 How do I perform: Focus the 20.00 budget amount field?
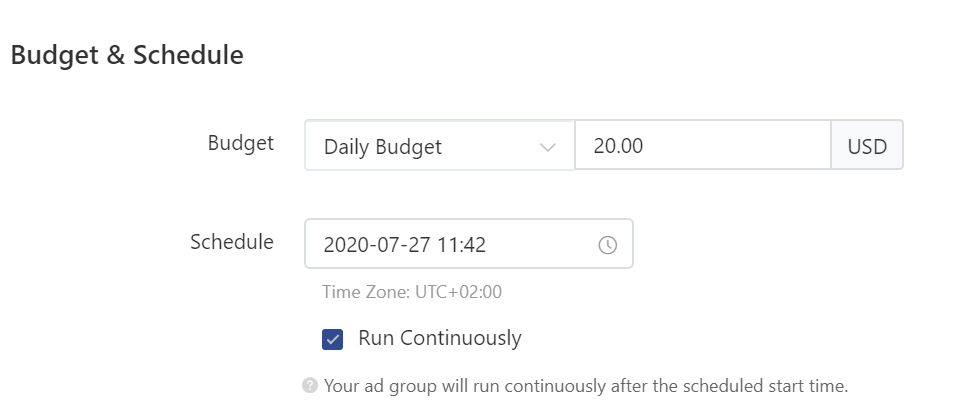coord(702,145)
